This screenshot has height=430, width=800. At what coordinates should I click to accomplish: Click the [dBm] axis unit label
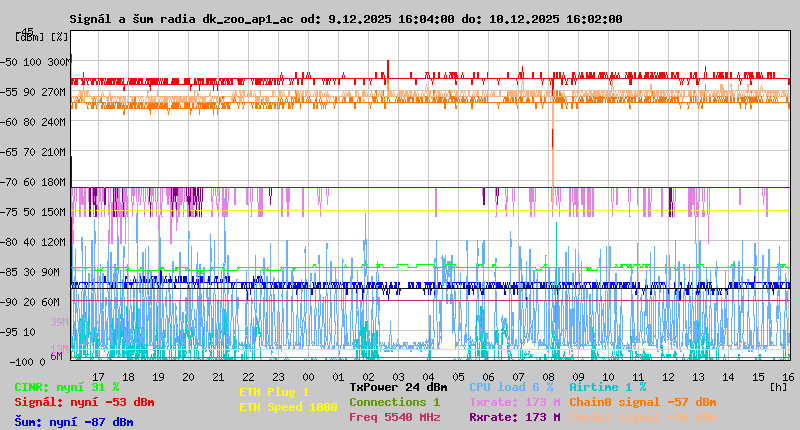(29, 37)
